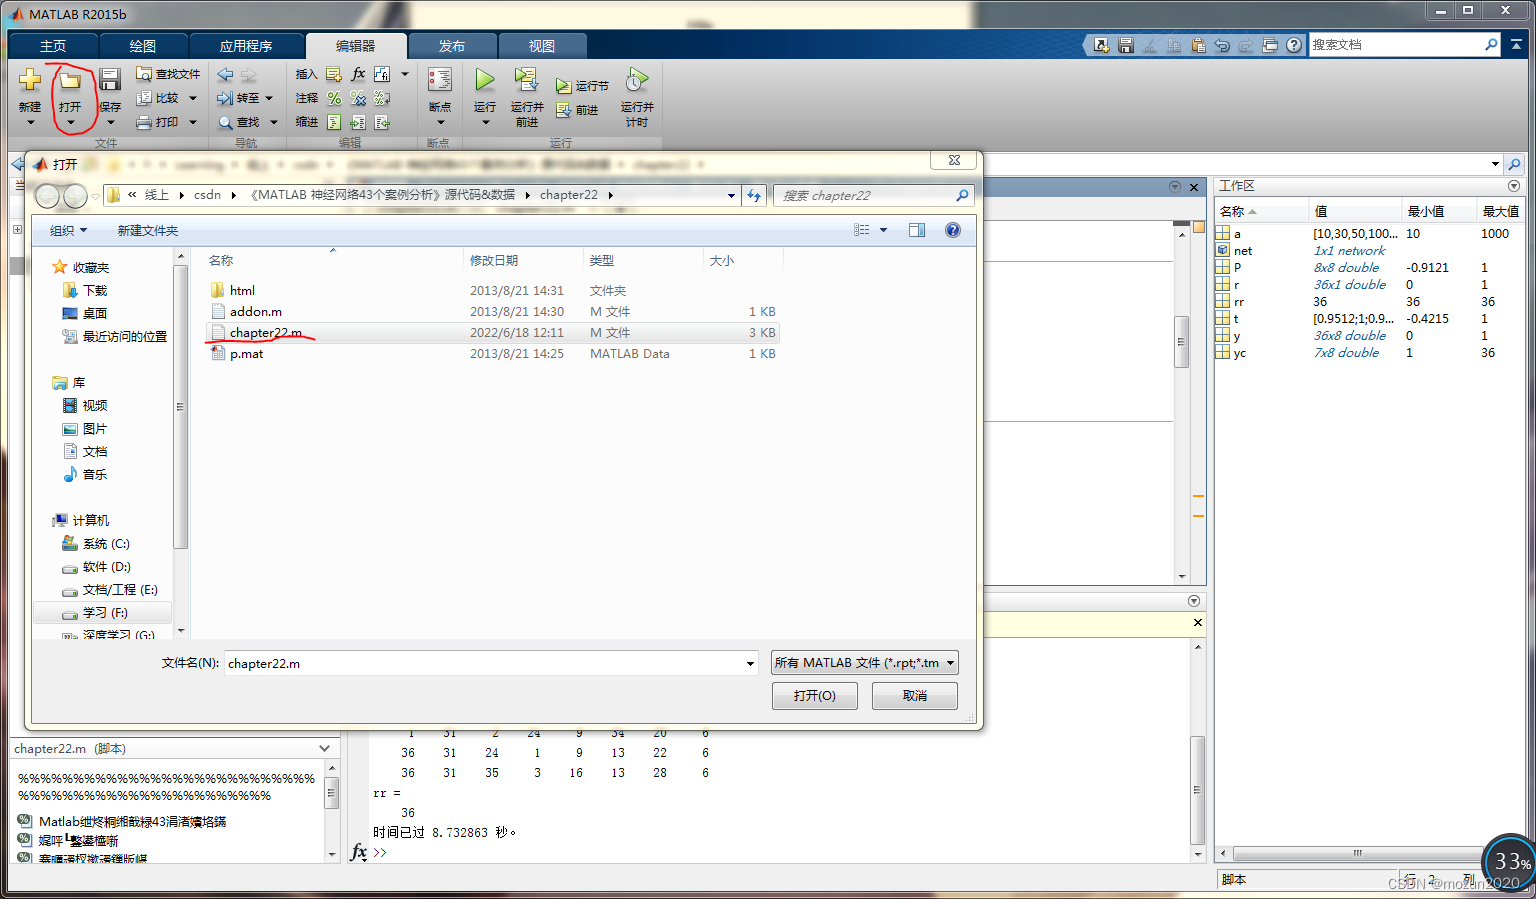Click the Open folder icon in ribbon
Viewport: 1536px width, 899px height.
click(70, 80)
